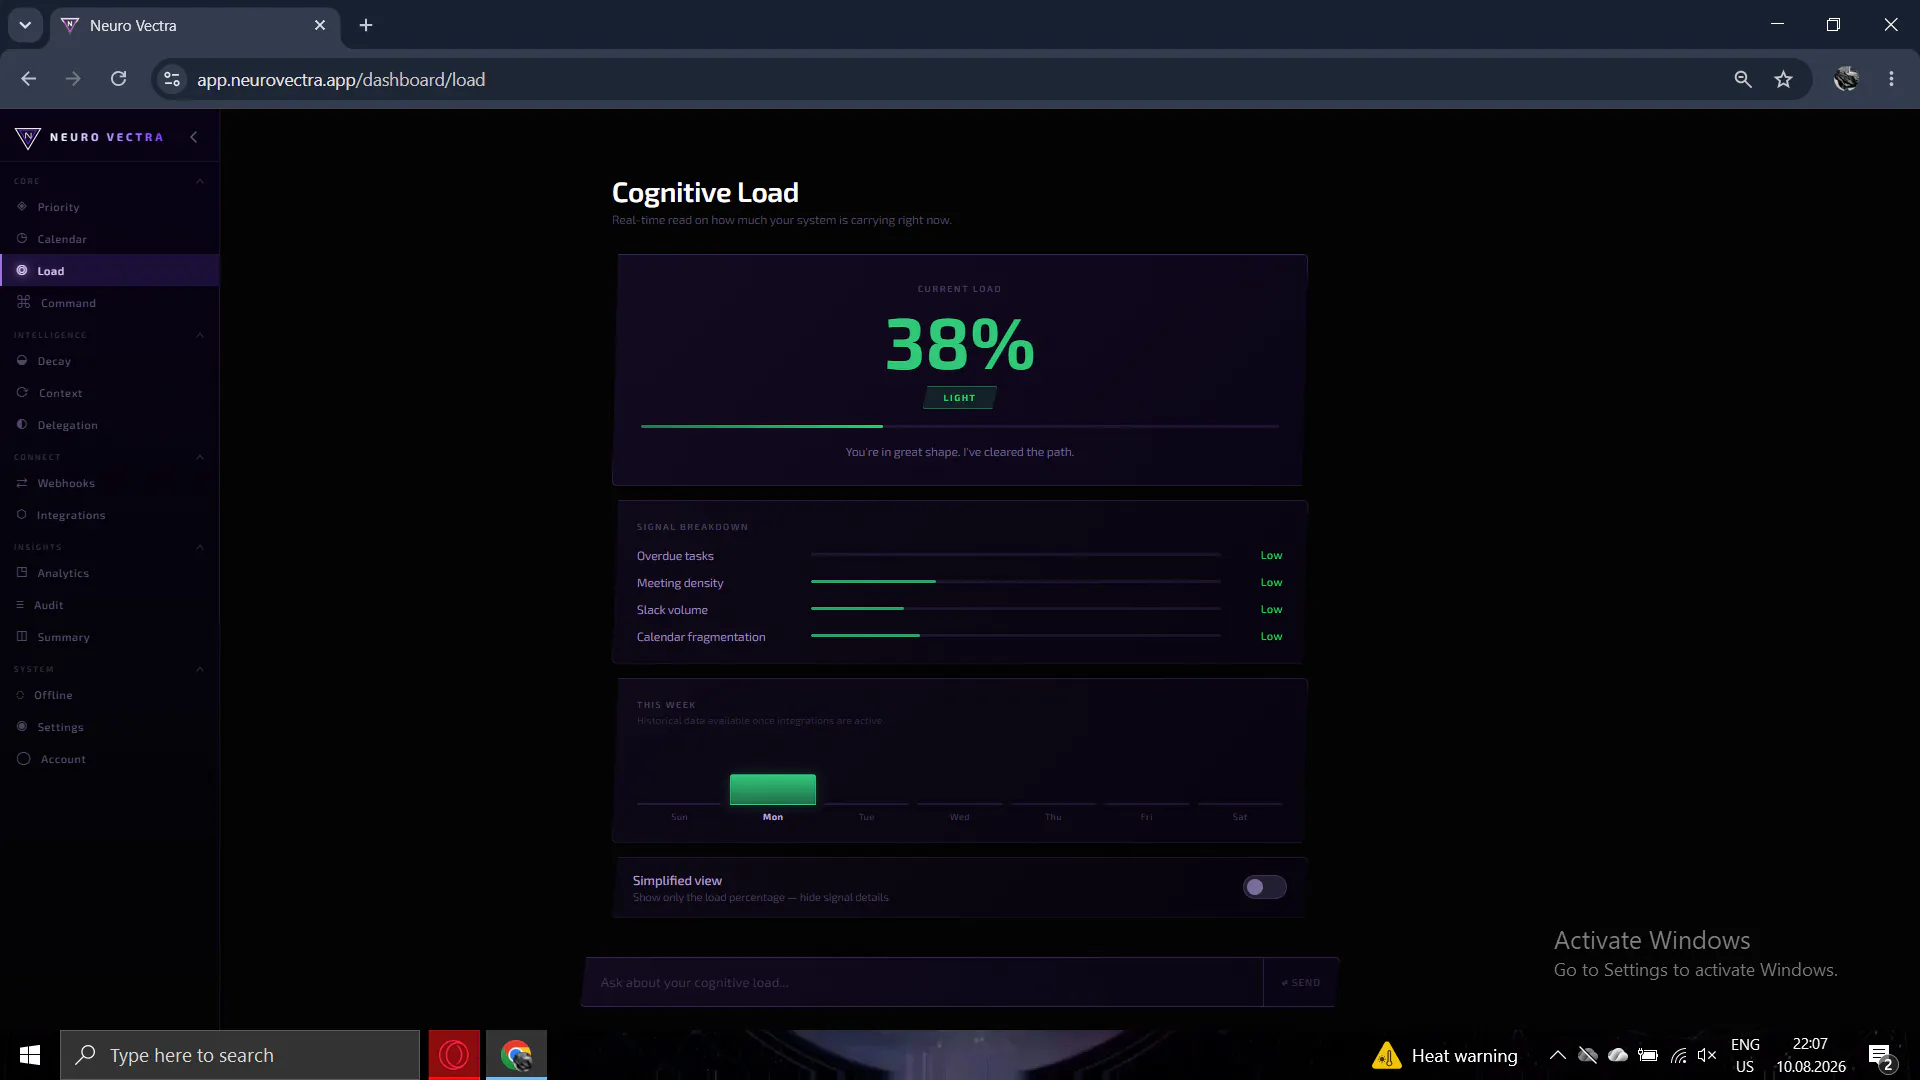Click the Account circle icon
1920x1080 pixels.
pyautogui.click(x=24, y=759)
